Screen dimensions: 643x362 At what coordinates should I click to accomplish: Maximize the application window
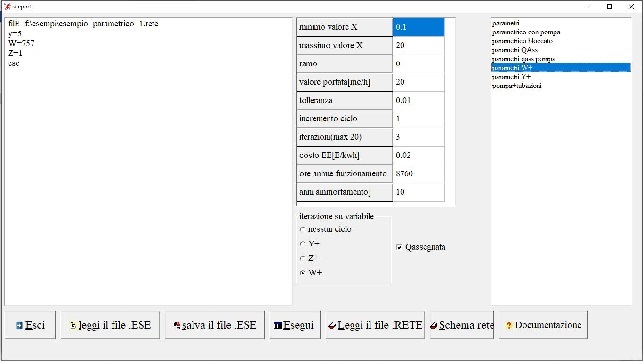click(x=609, y=6)
